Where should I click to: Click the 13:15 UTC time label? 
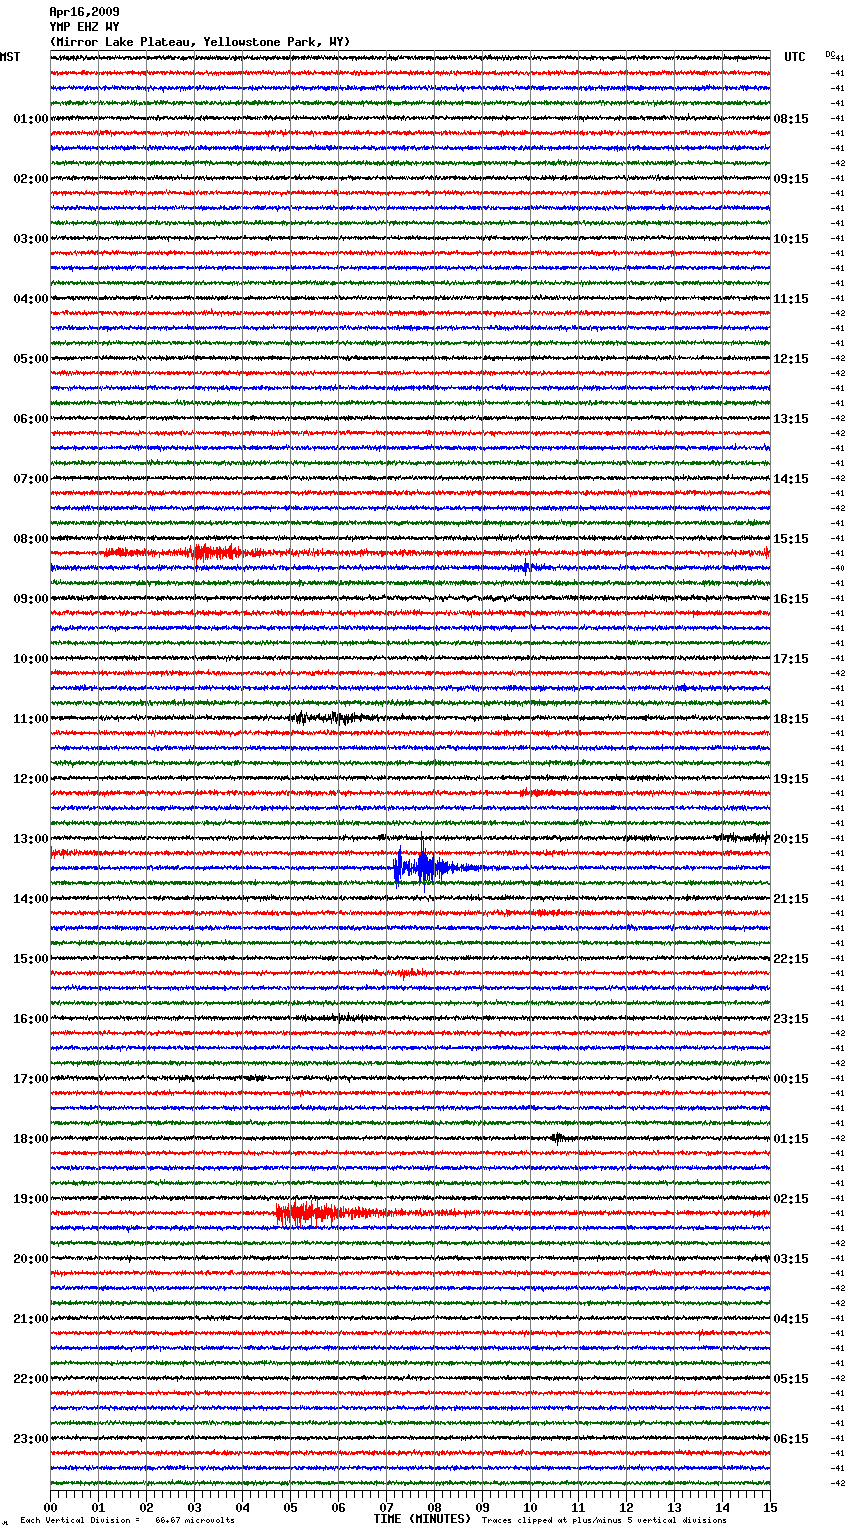pyautogui.click(x=791, y=419)
